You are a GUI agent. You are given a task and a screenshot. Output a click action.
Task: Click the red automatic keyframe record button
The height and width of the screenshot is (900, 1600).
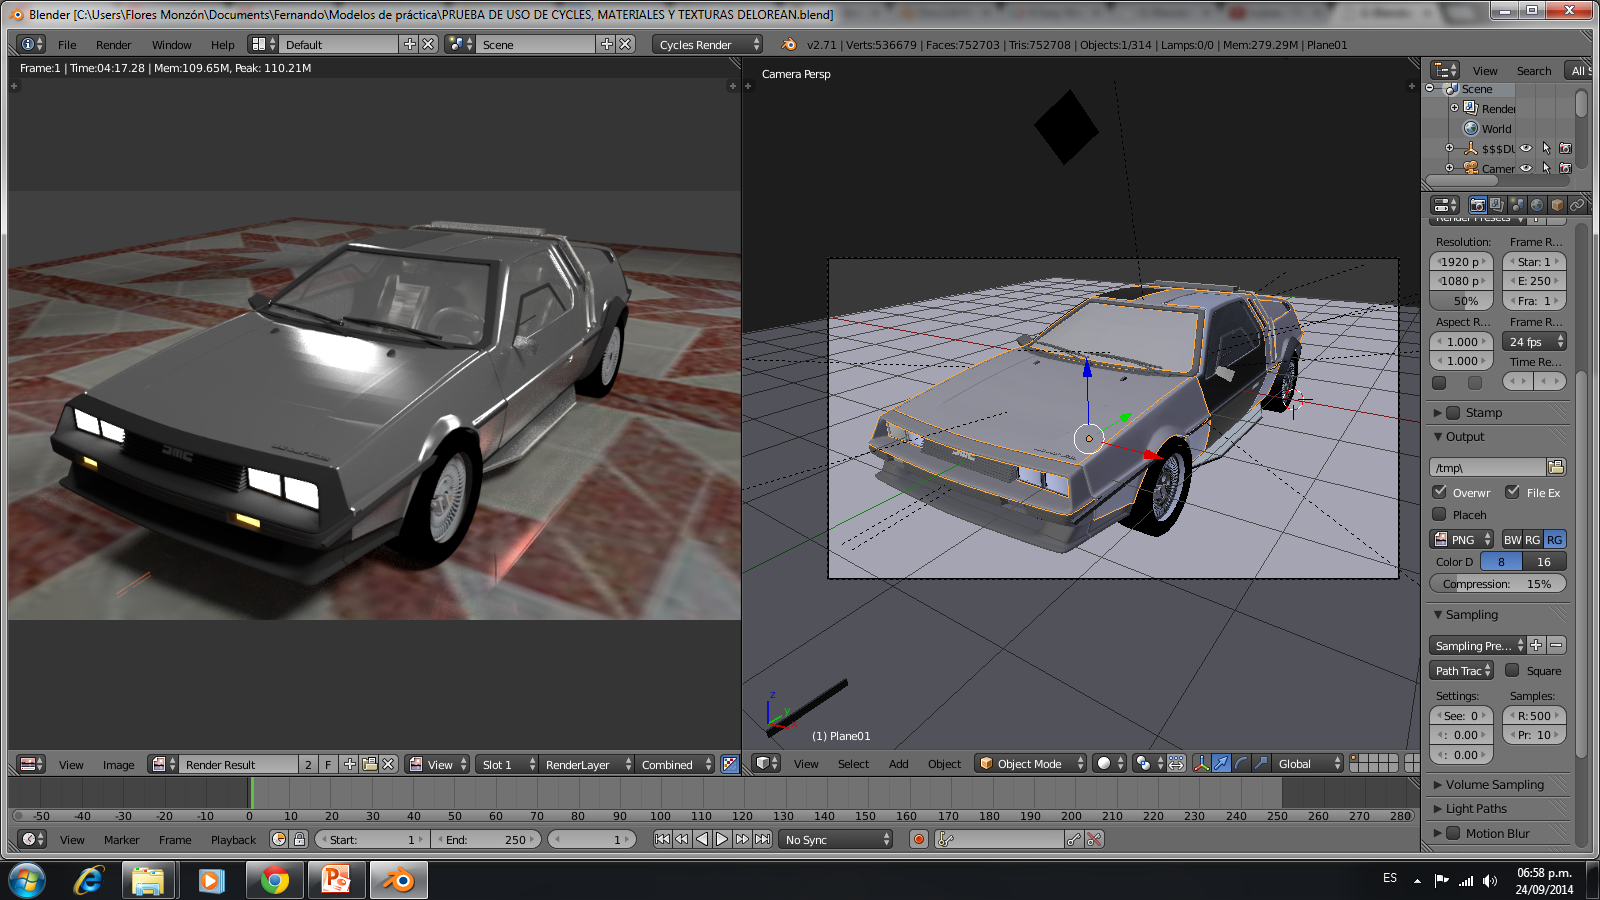pyautogui.click(x=919, y=840)
